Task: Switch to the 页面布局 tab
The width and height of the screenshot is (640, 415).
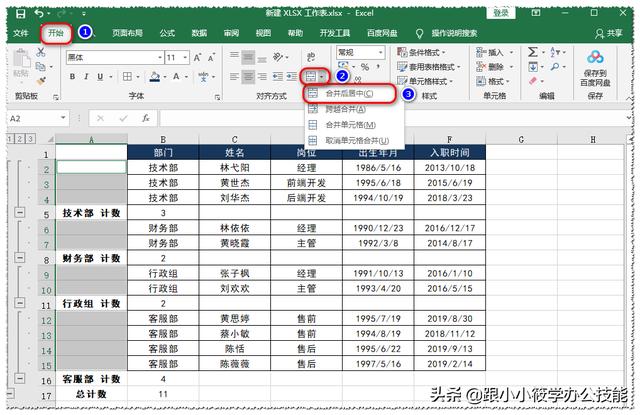Action: click(127, 33)
